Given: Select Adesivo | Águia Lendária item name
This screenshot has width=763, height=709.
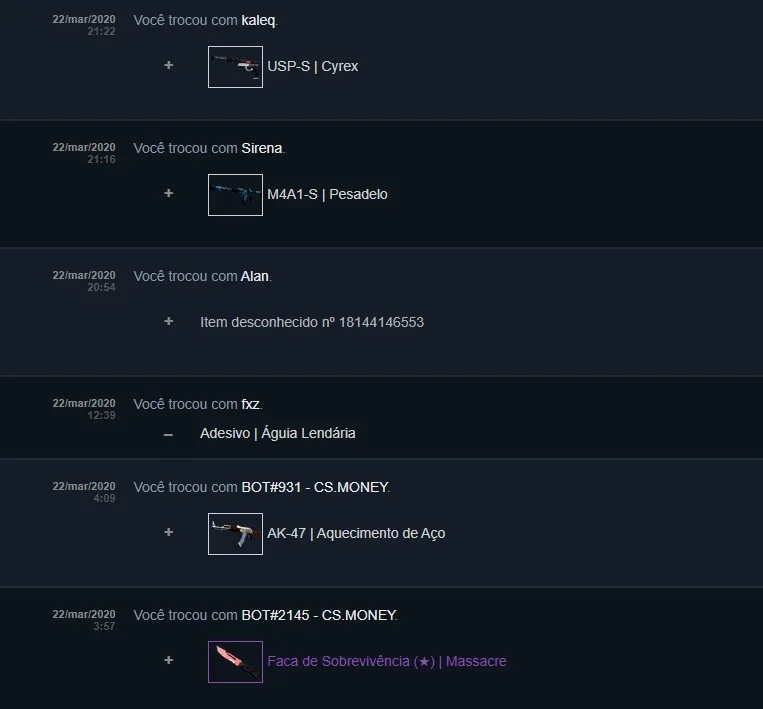Looking at the screenshot, I should coord(277,433).
